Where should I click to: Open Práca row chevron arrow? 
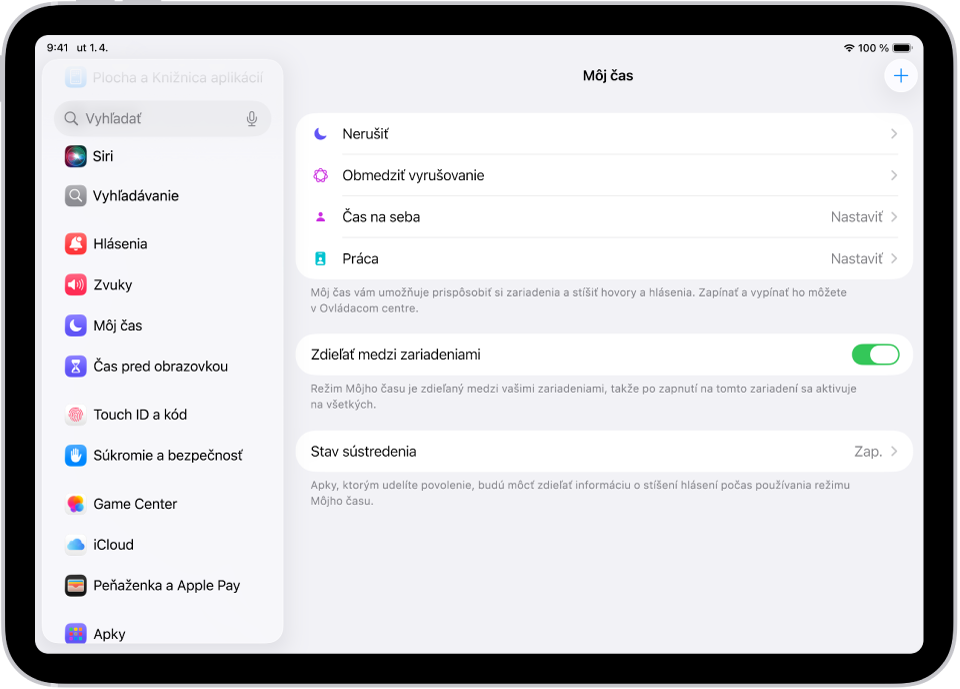(894, 258)
